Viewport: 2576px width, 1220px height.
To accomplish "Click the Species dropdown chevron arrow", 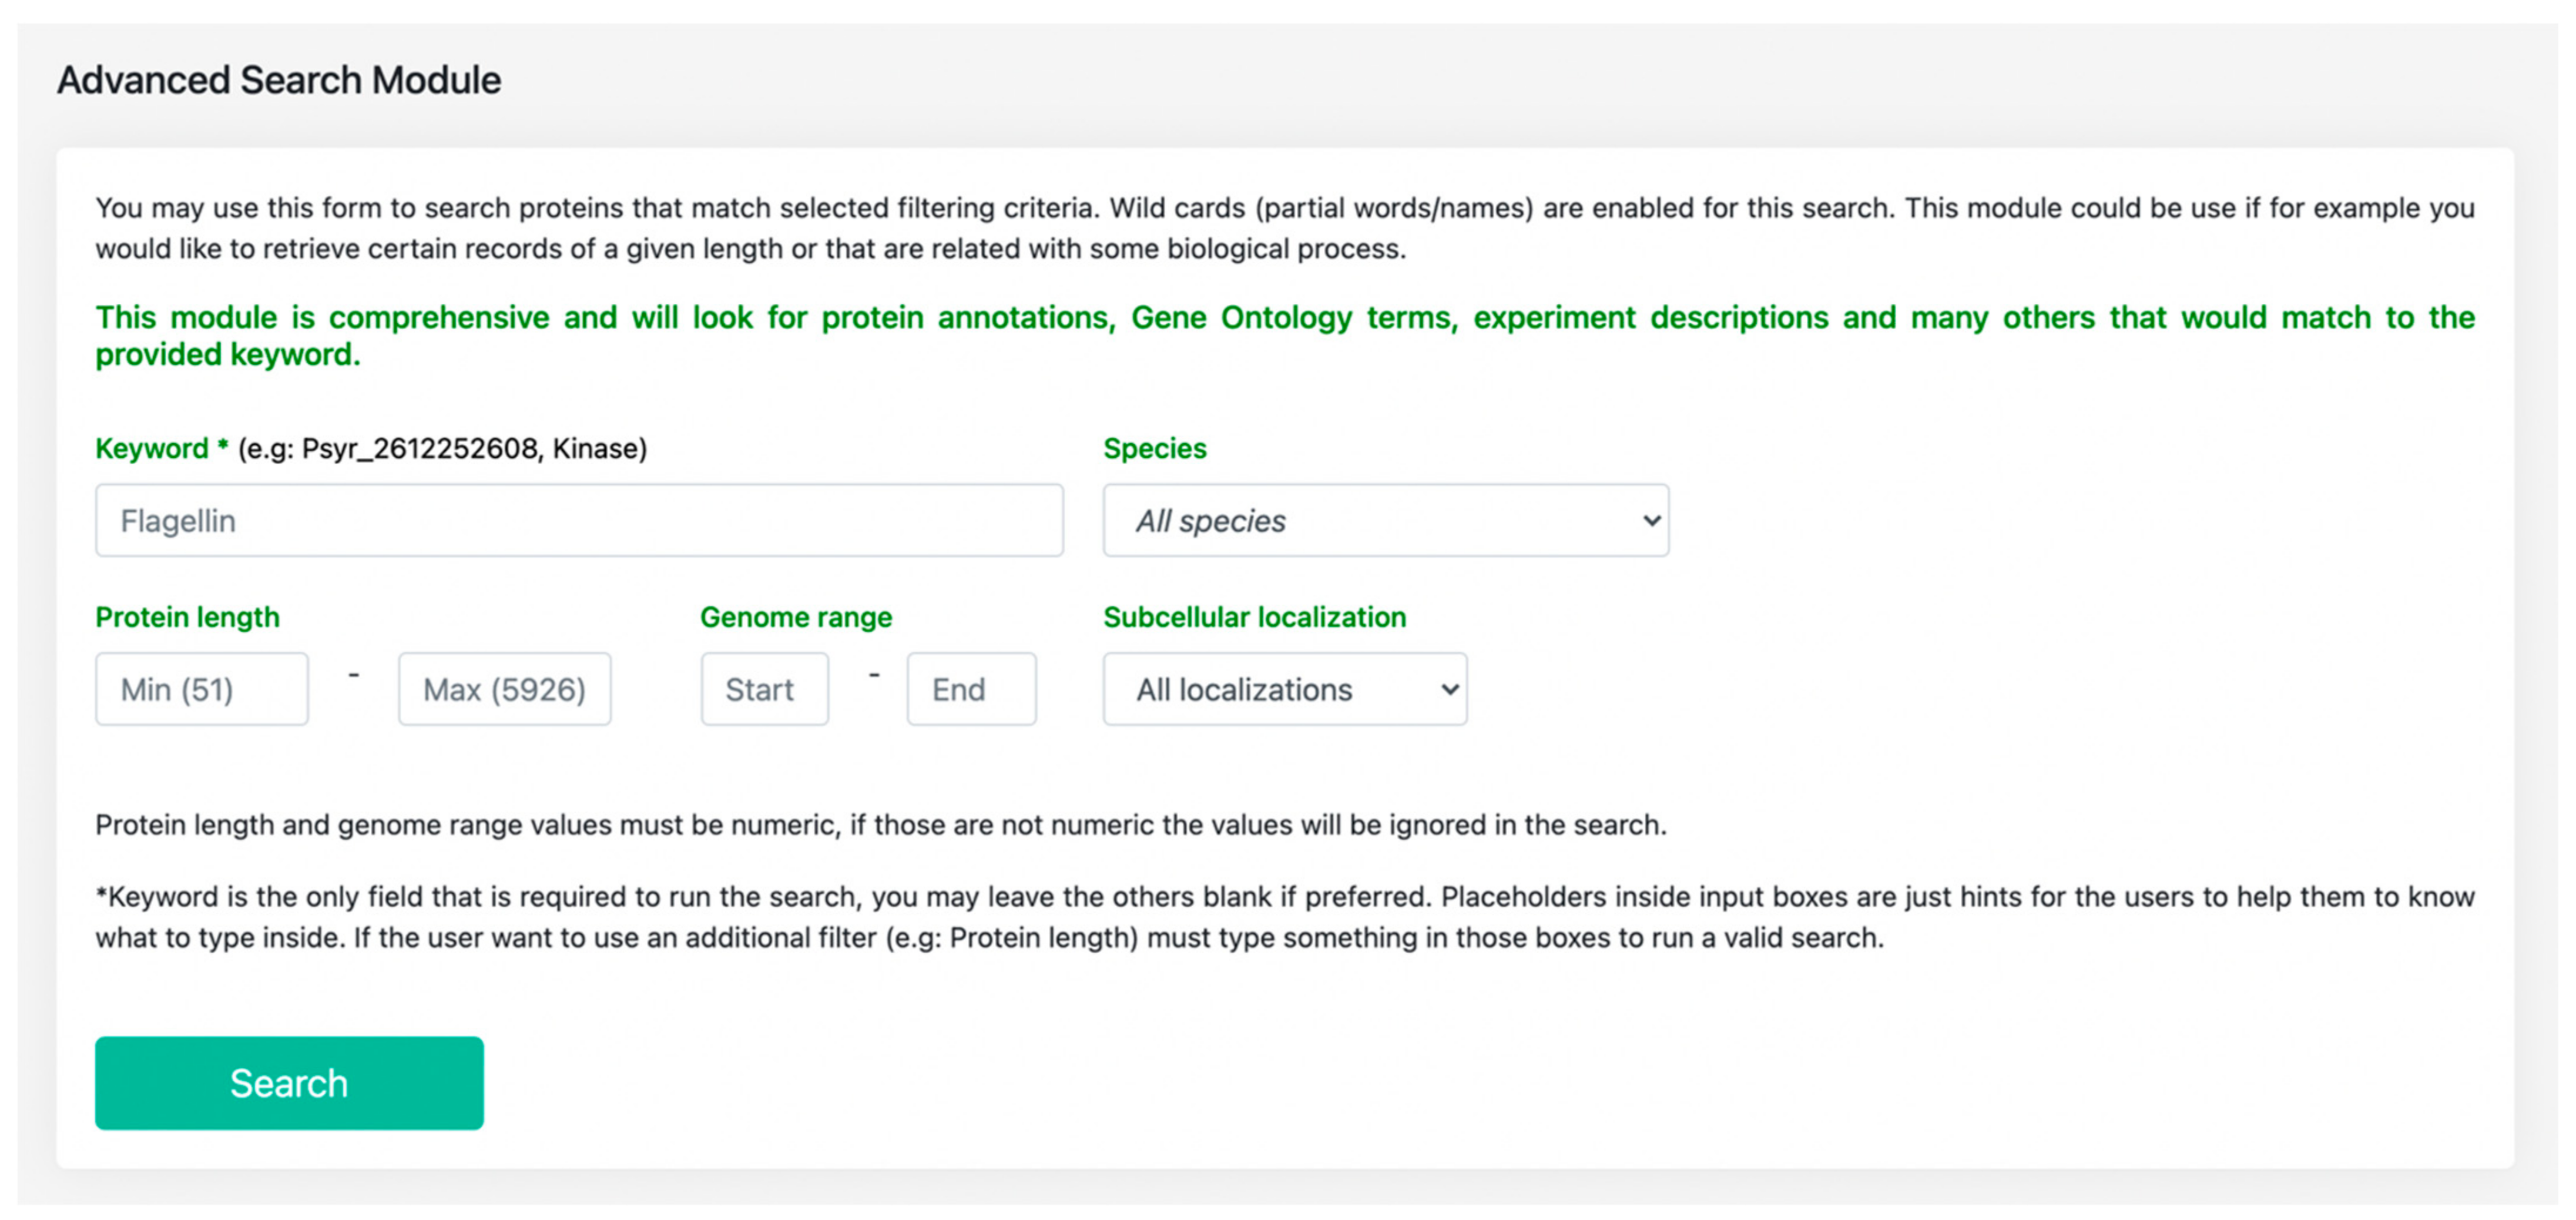I will (1651, 520).
